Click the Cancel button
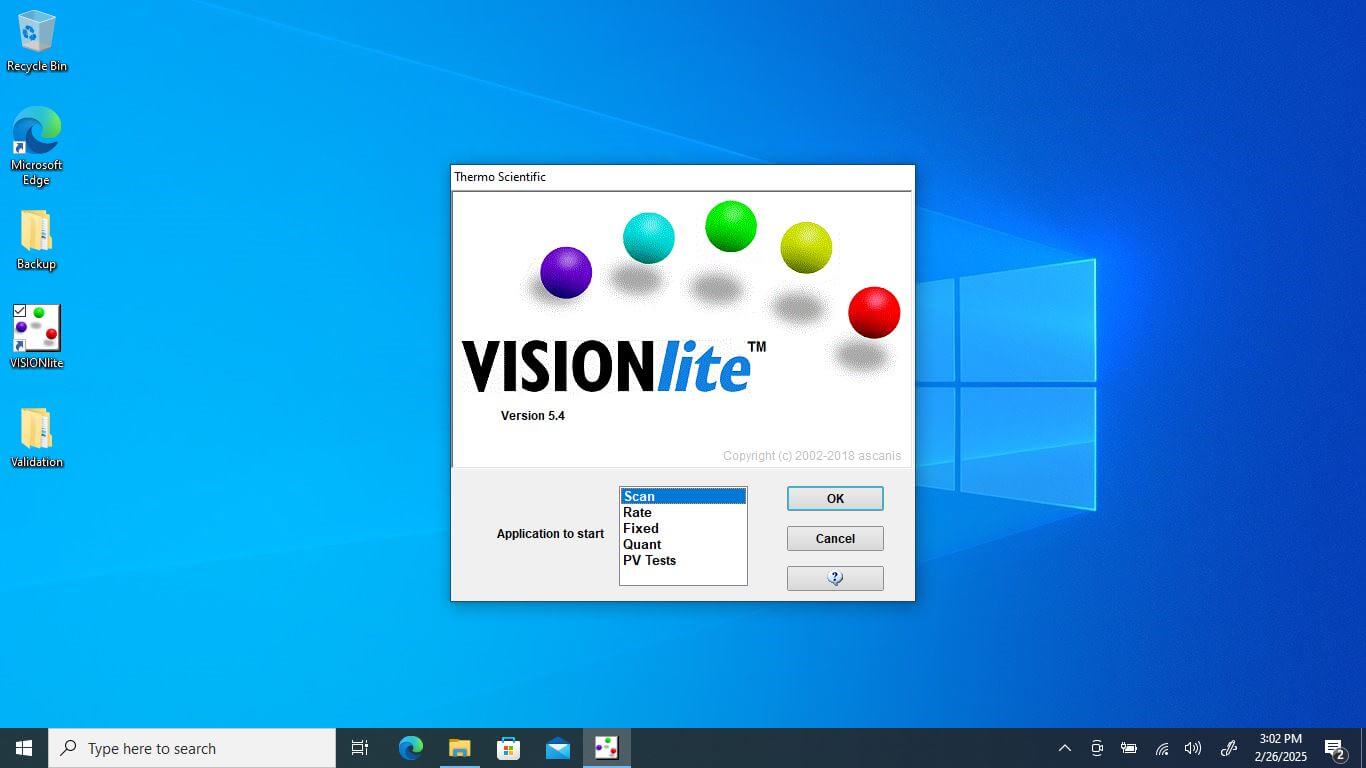Image resolution: width=1366 pixels, height=768 pixels. [835, 538]
